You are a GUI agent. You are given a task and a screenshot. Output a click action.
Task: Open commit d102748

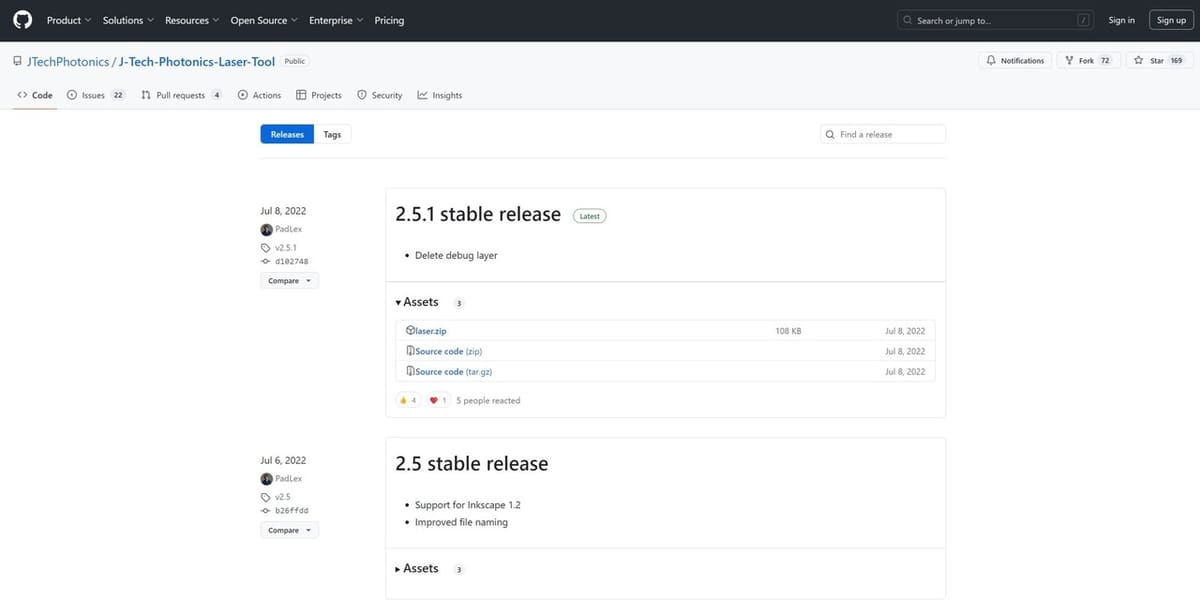tap(291, 261)
